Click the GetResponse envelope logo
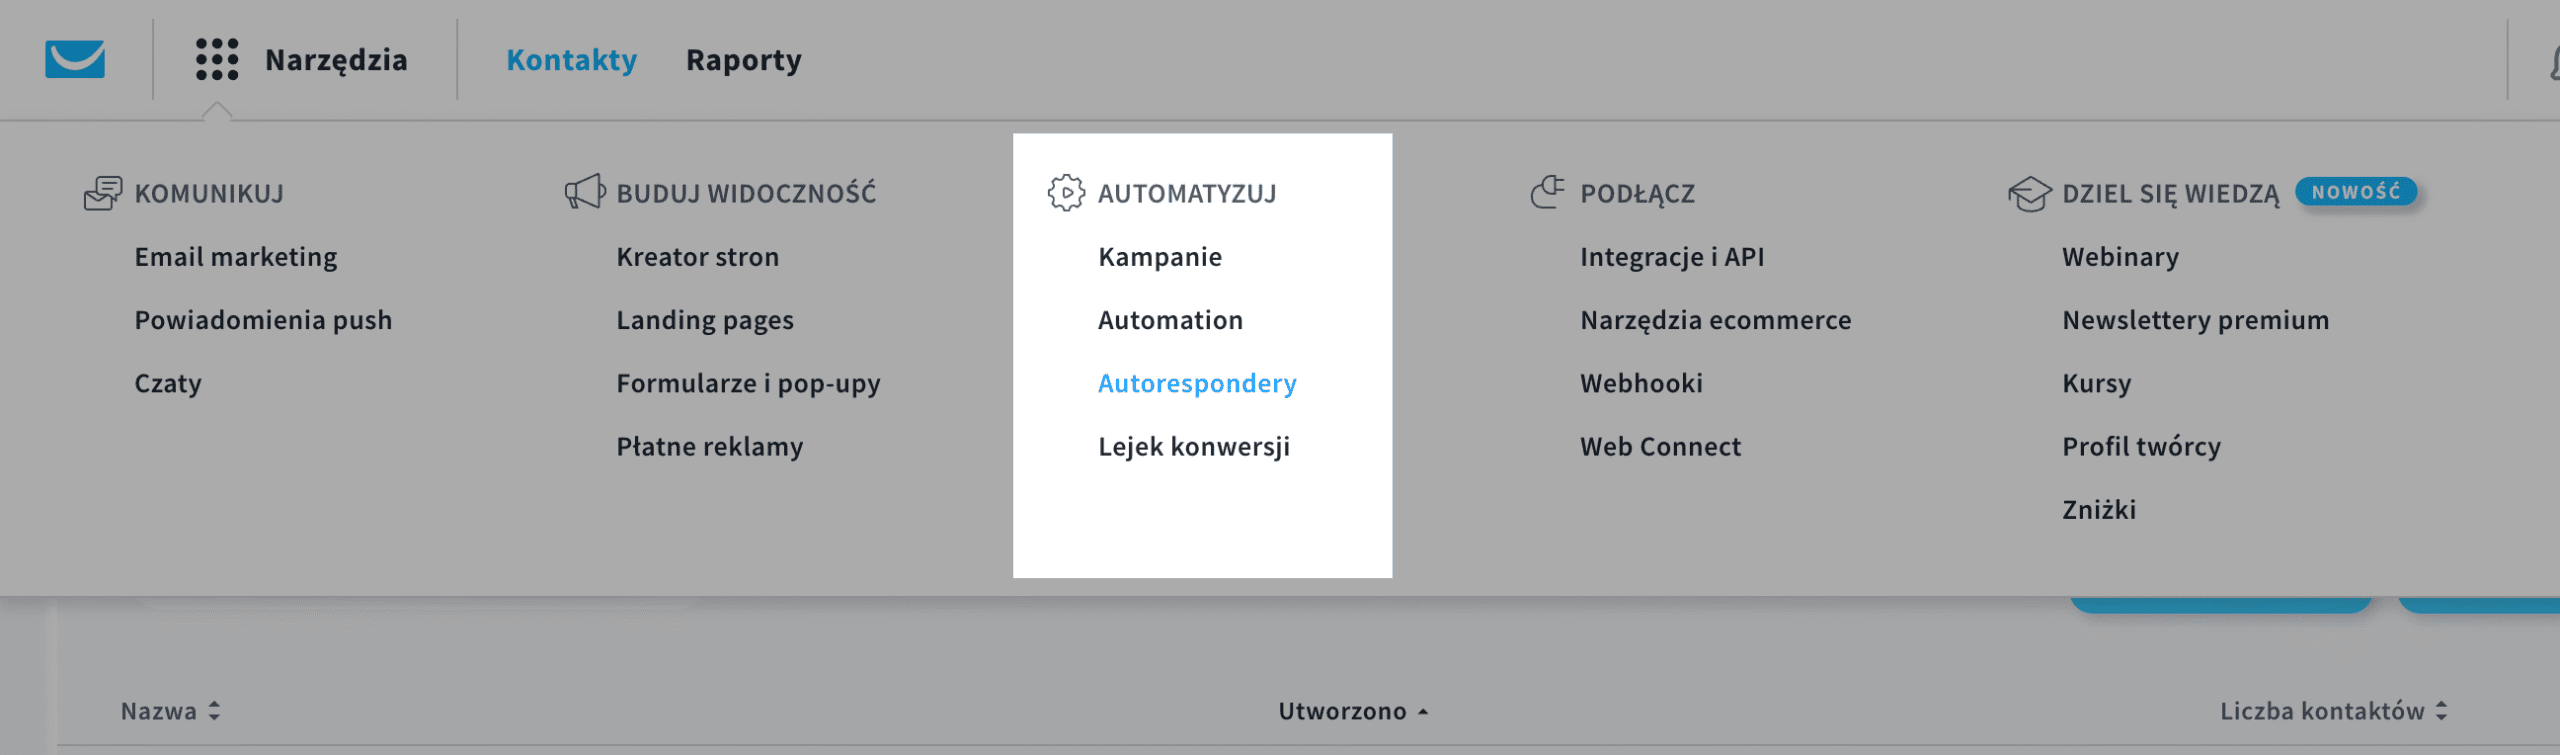2560x755 pixels. [x=75, y=59]
